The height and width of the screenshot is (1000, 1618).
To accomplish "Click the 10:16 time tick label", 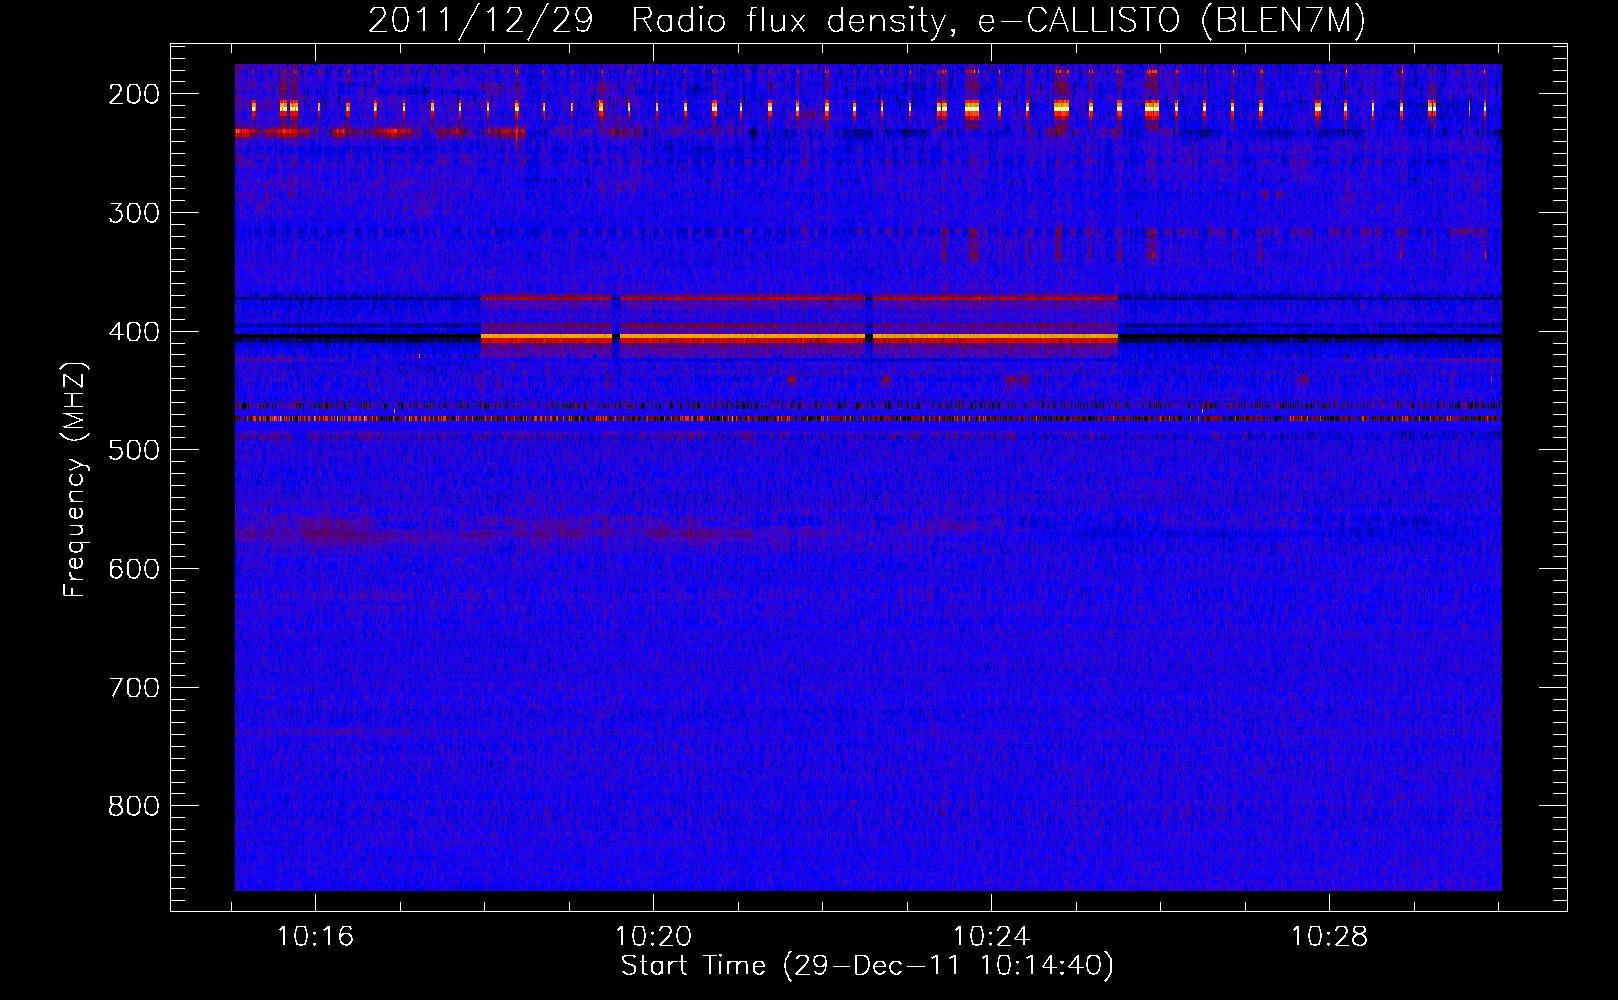I will click(x=315, y=937).
